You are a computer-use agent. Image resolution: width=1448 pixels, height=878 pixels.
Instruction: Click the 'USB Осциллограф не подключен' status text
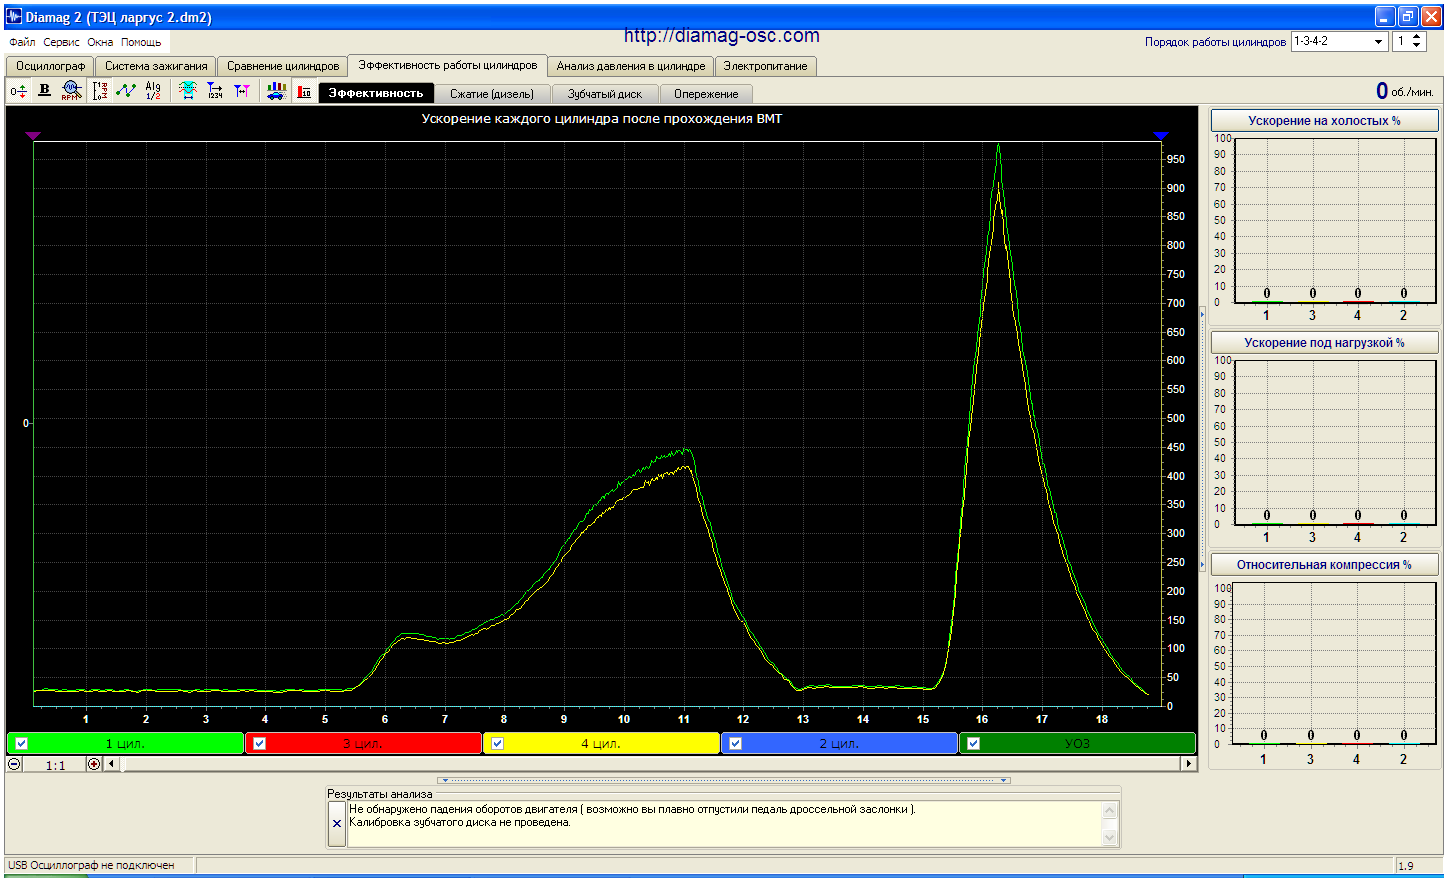(91, 865)
